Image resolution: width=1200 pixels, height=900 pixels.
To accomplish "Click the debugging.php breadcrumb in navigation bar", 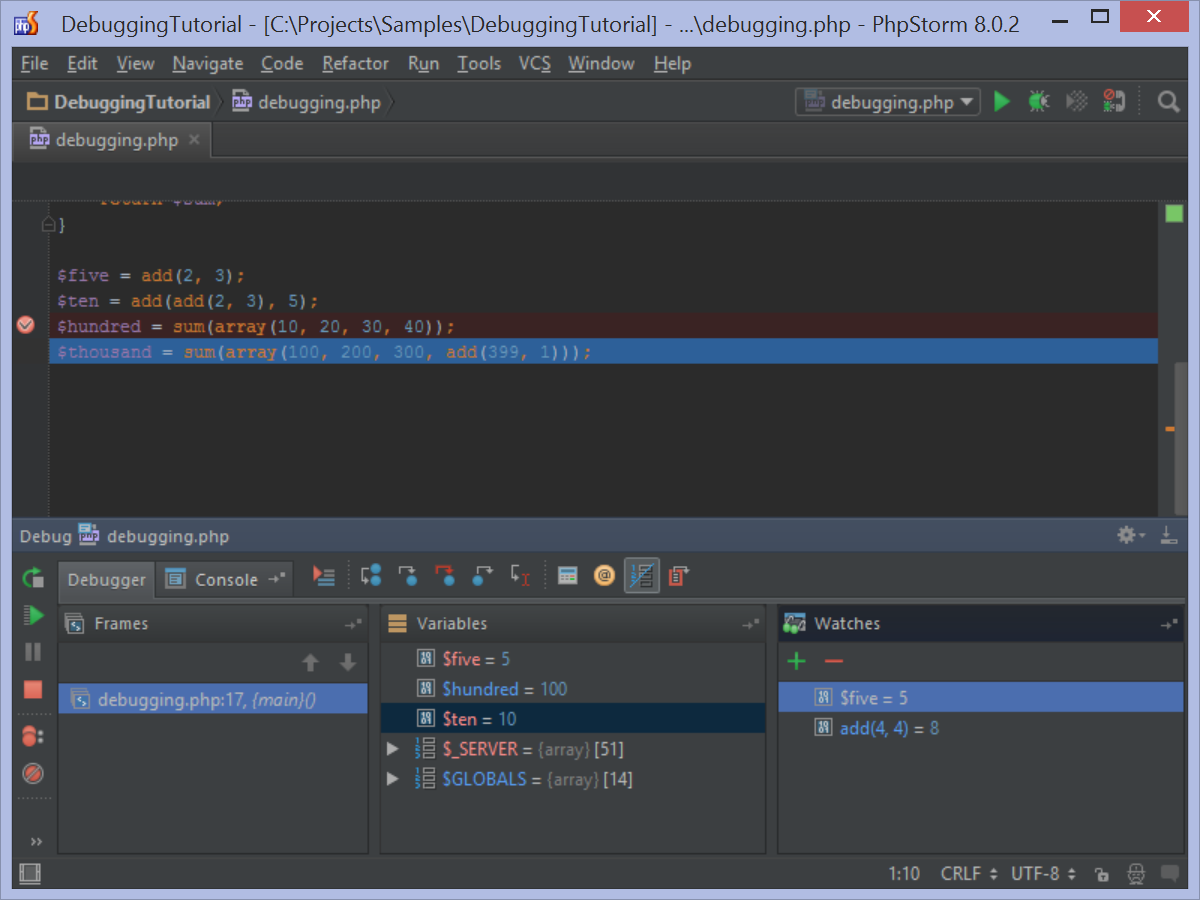I will coord(307,102).
